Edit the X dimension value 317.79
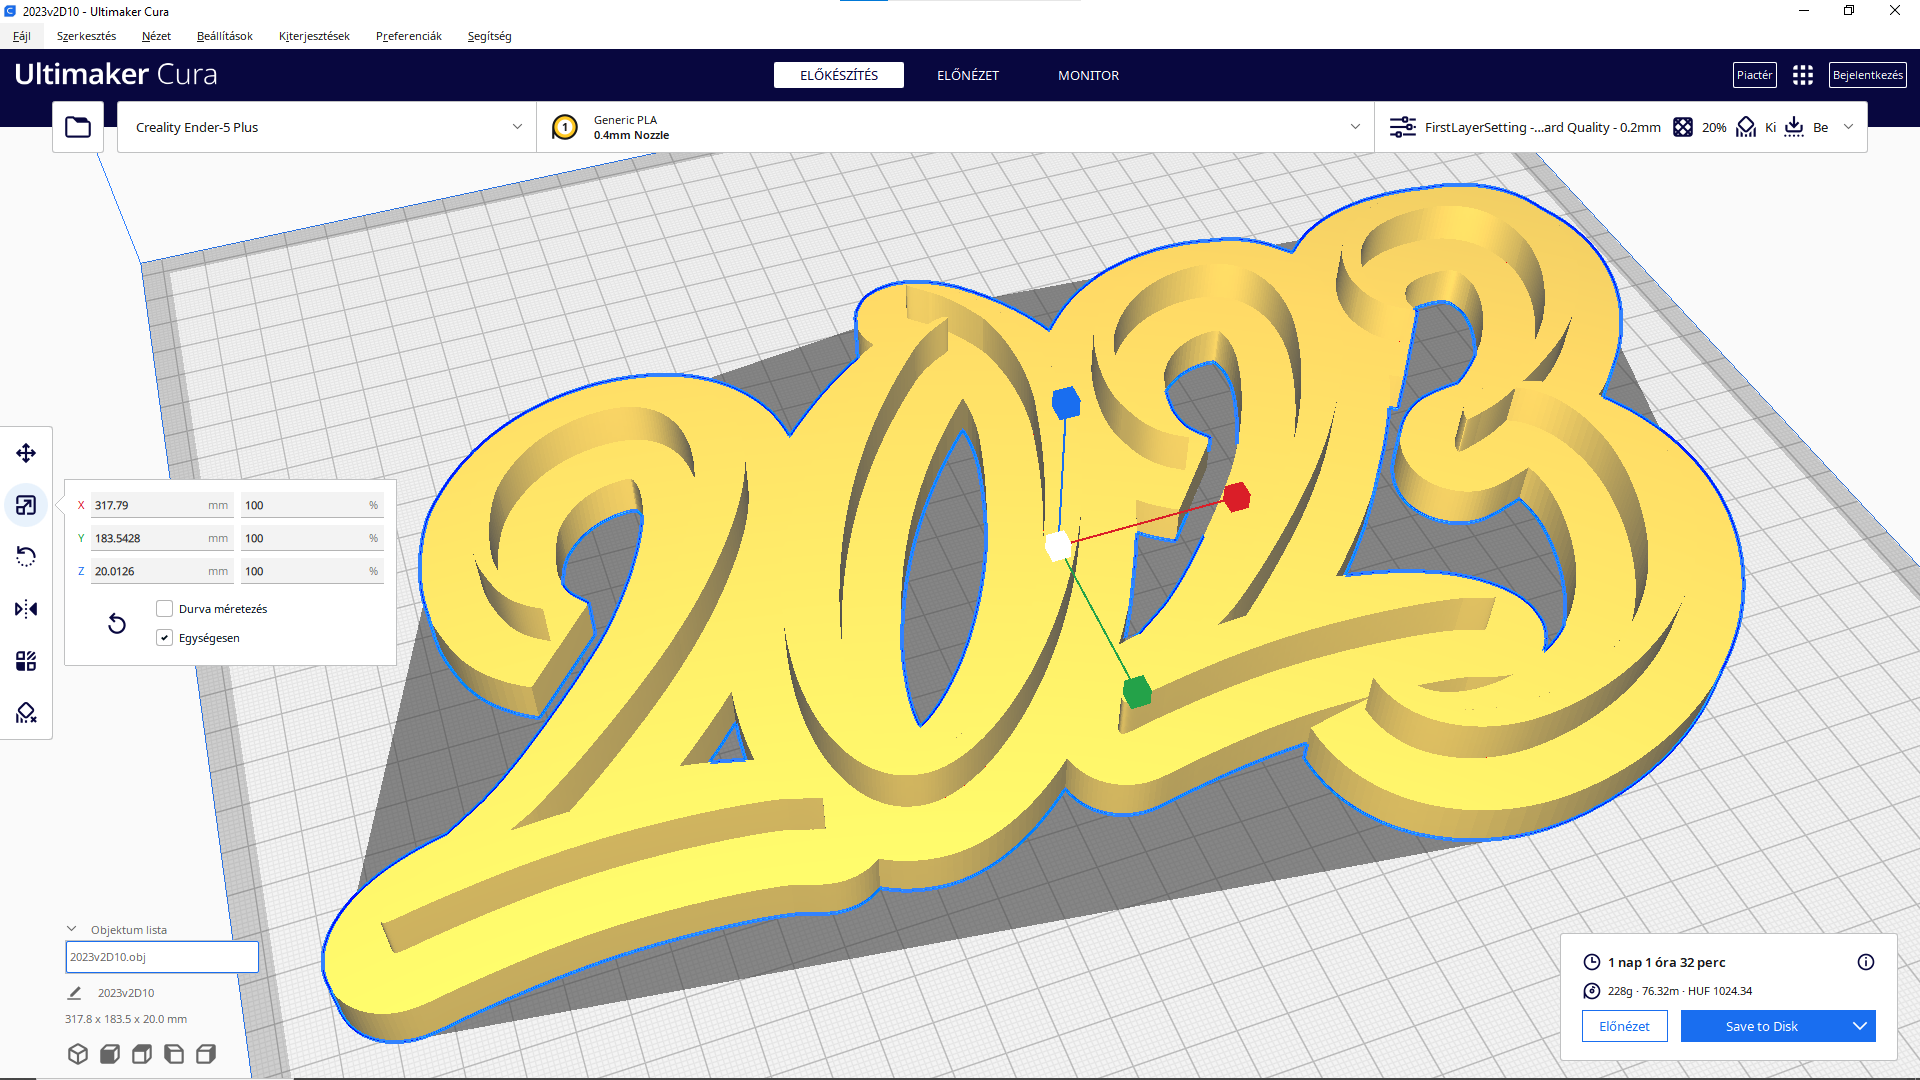Screen dimensions: 1920x1080 pyautogui.click(x=160, y=505)
